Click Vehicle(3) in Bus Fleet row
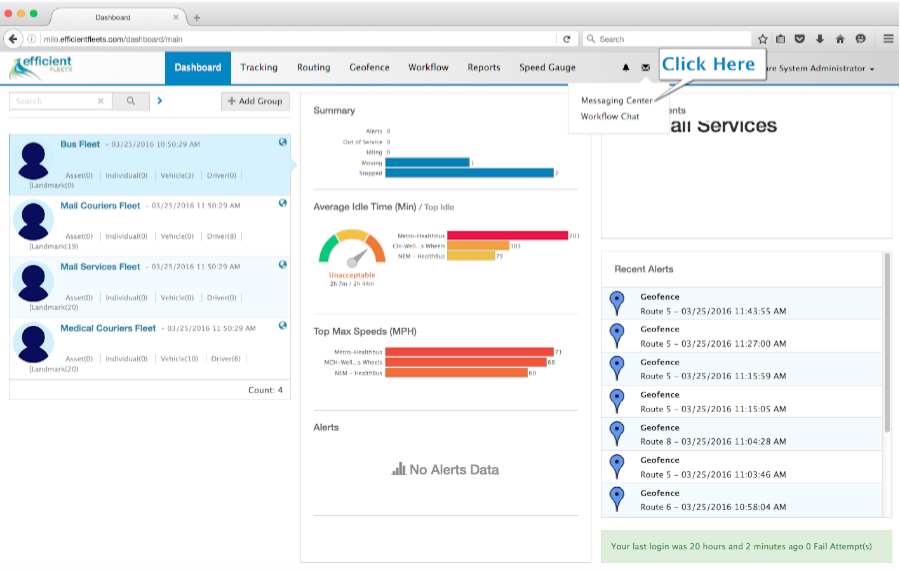 (x=177, y=176)
